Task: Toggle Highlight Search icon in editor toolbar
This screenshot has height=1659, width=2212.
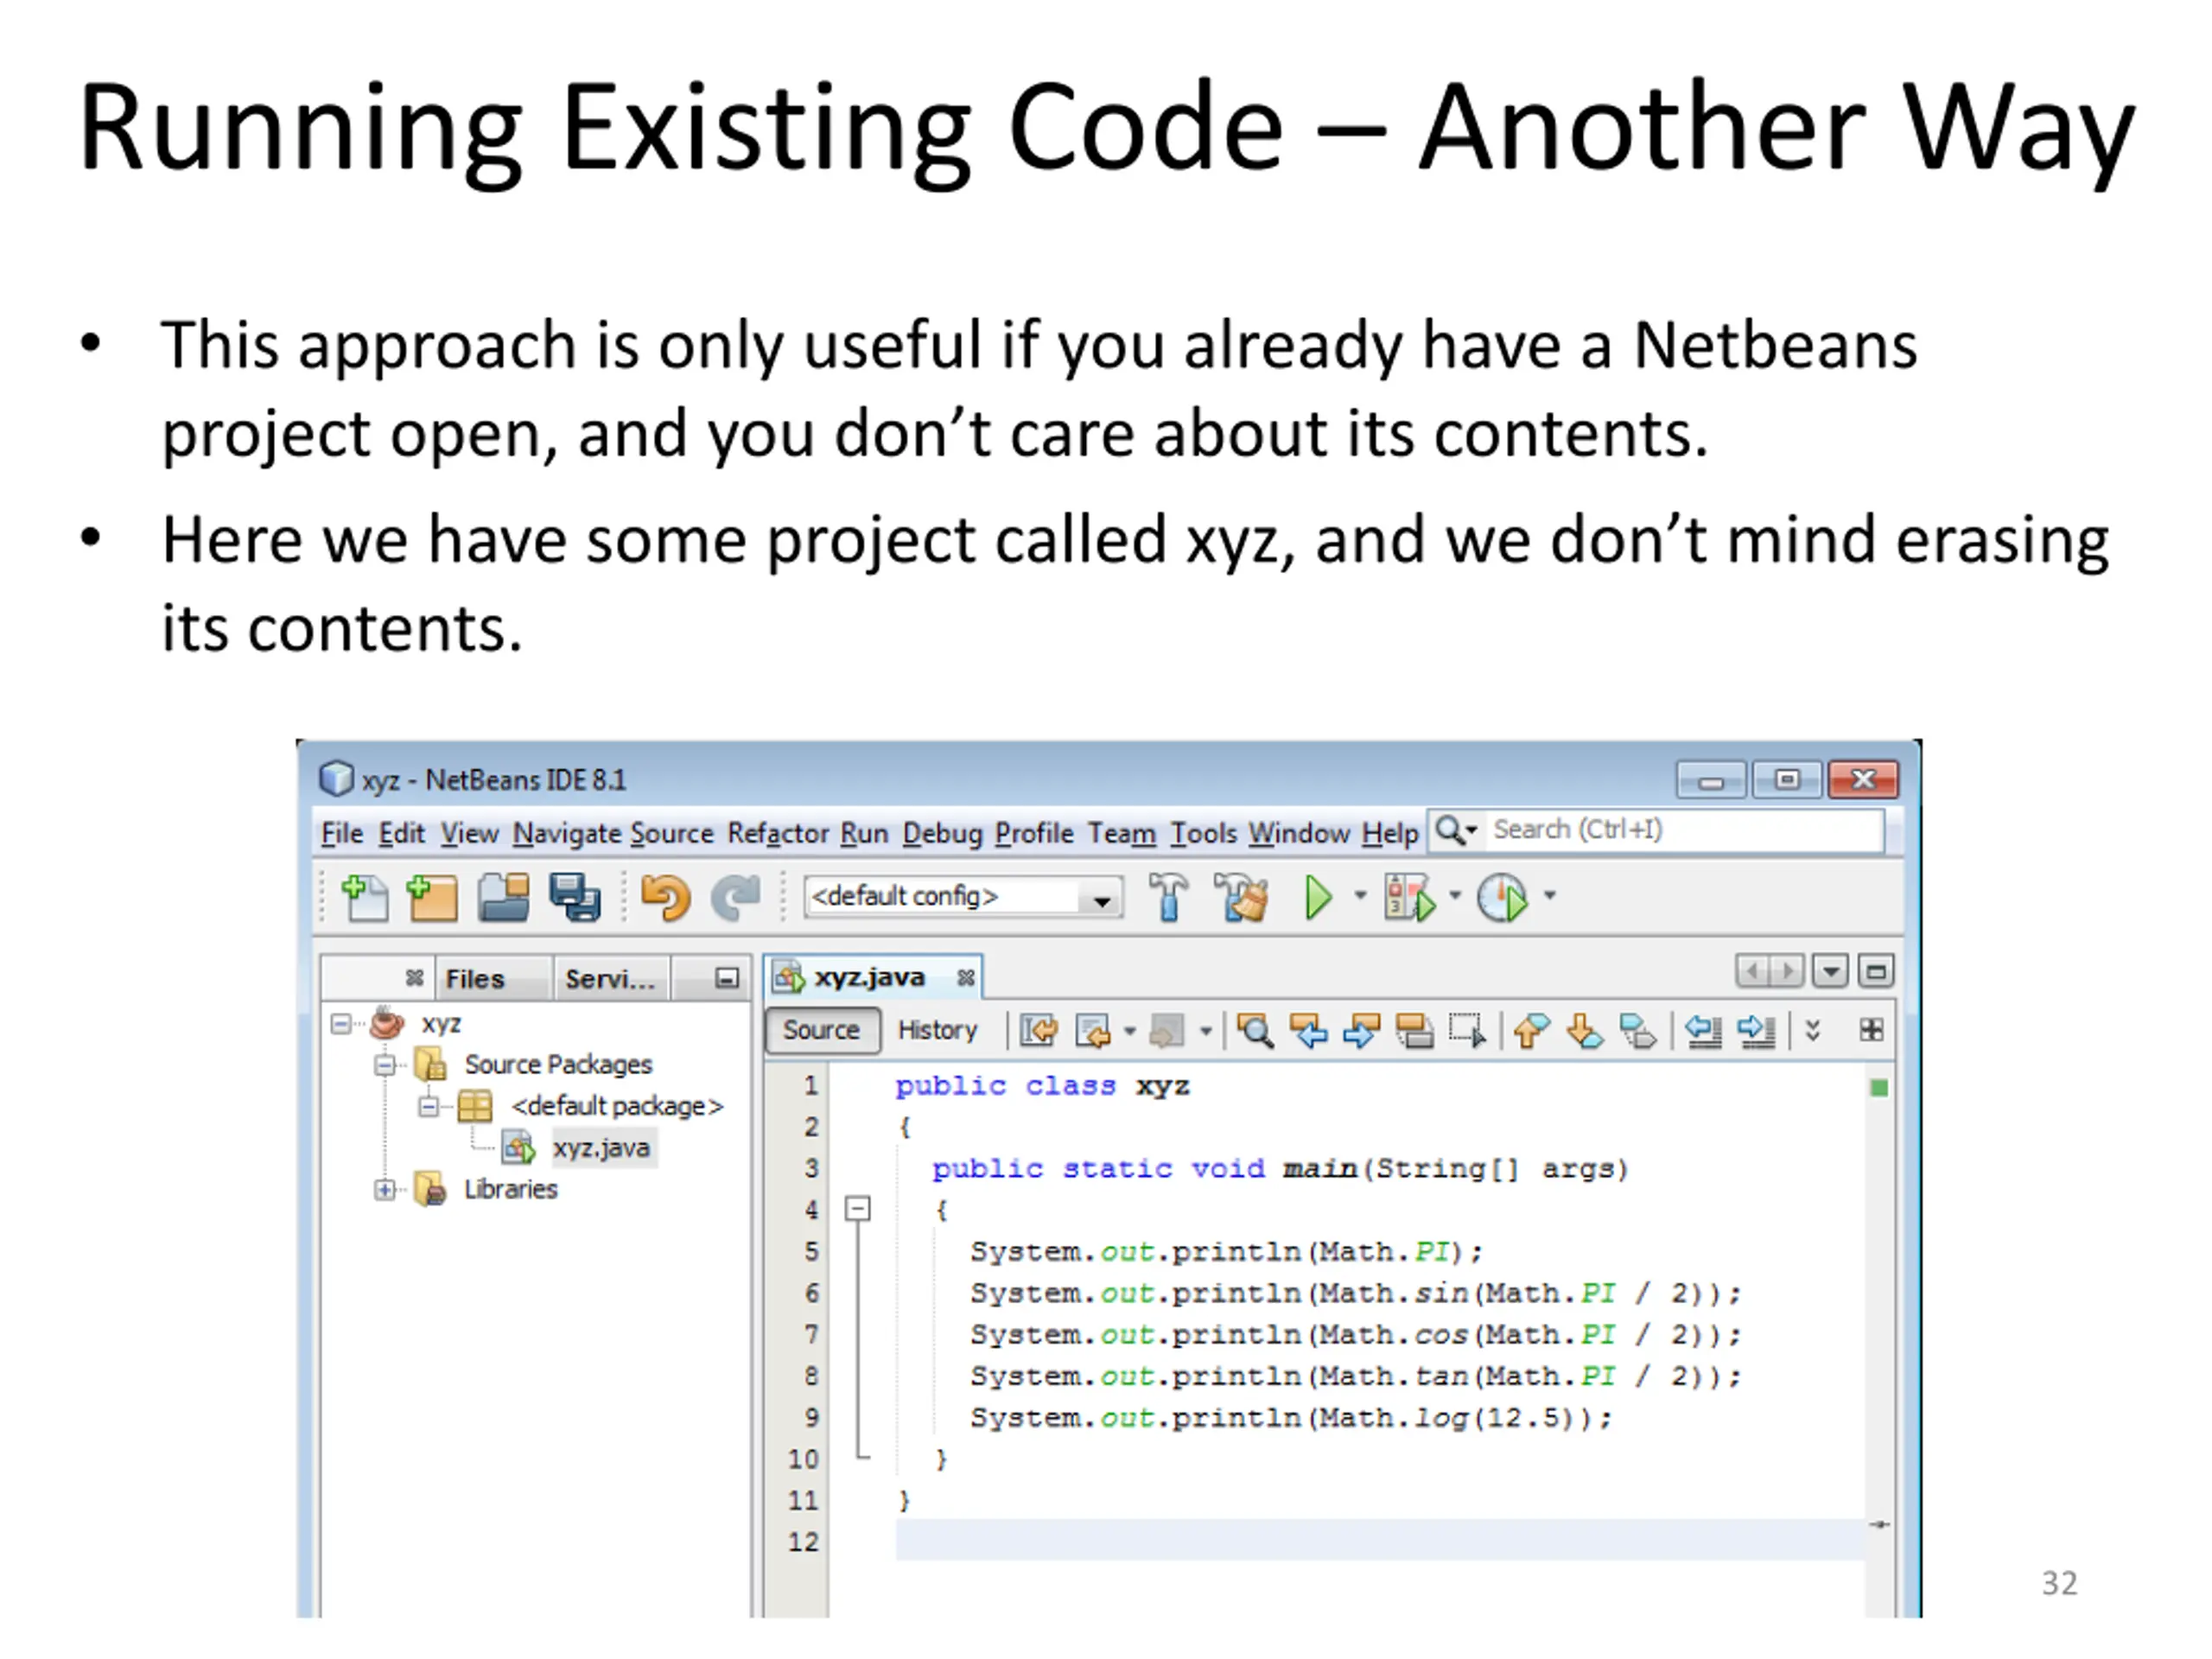Action: 1414,1030
